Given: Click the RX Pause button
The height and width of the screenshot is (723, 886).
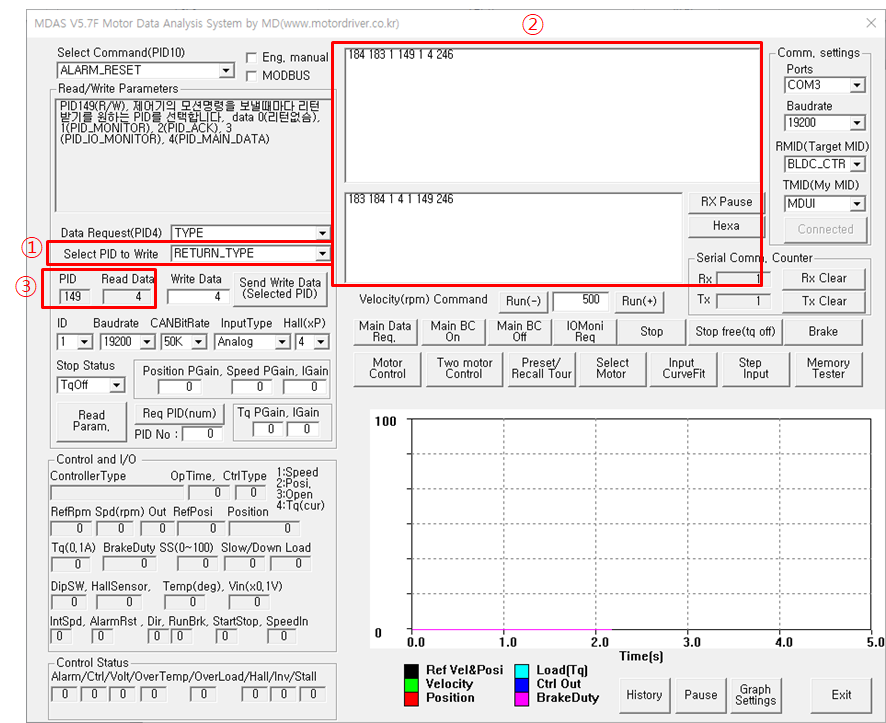Looking at the screenshot, I should click(x=726, y=202).
